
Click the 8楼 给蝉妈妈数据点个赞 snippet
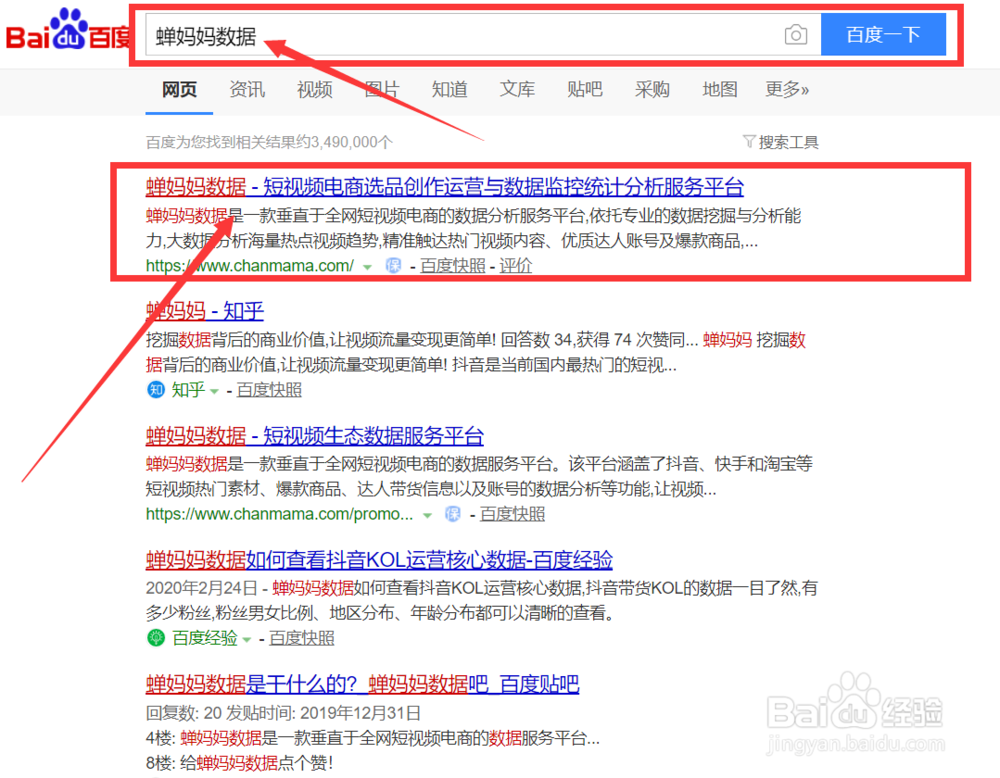tap(239, 763)
